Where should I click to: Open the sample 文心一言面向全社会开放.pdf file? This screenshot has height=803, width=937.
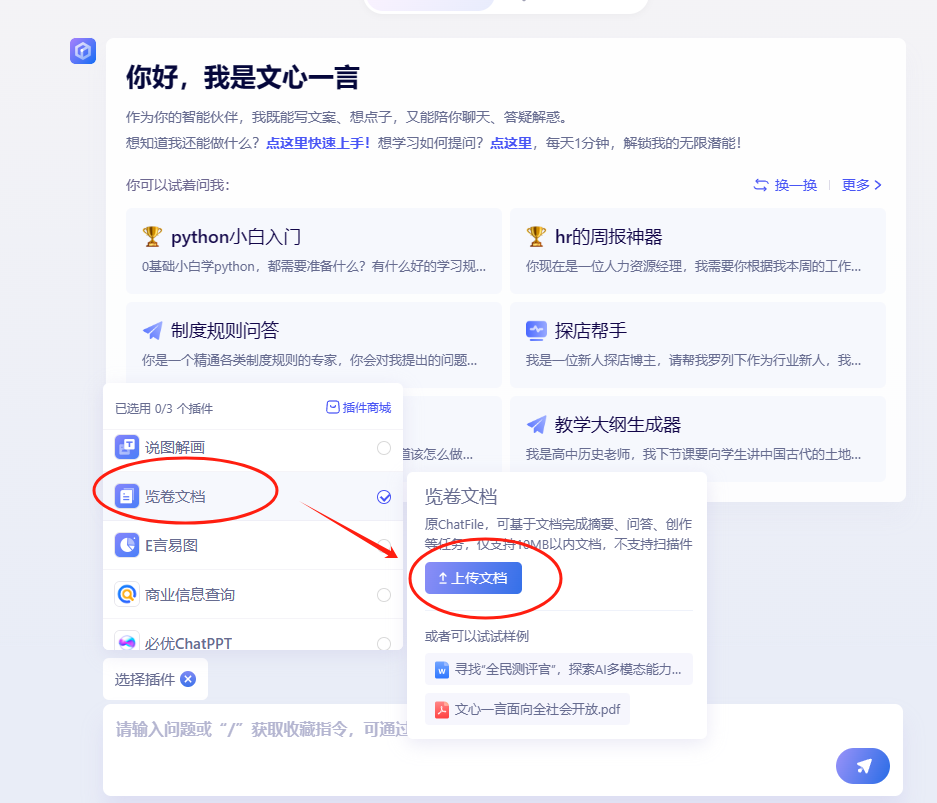click(x=527, y=709)
